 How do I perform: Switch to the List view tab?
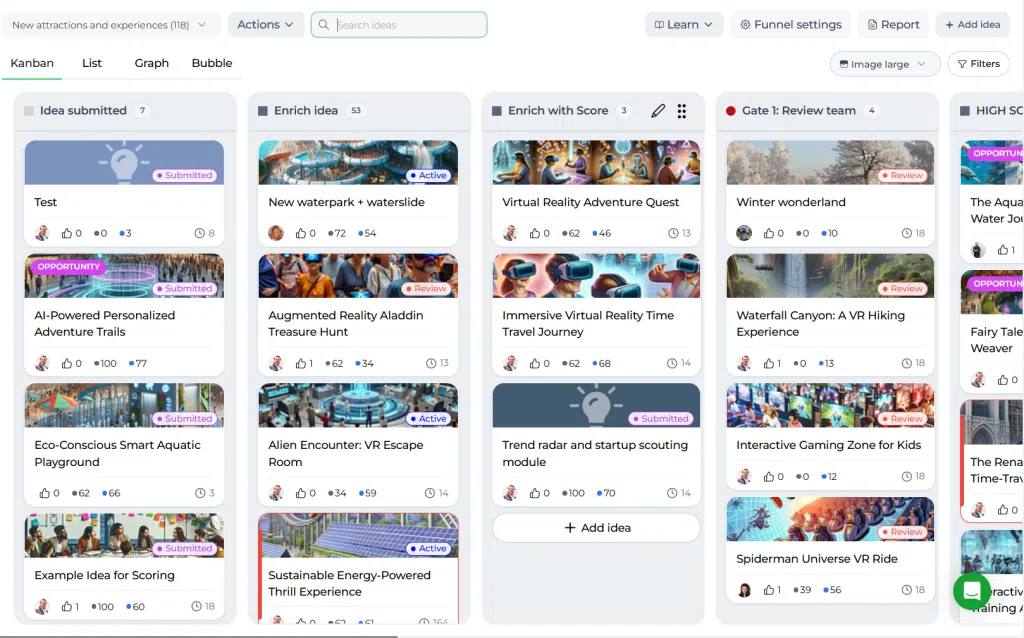click(x=92, y=63)
